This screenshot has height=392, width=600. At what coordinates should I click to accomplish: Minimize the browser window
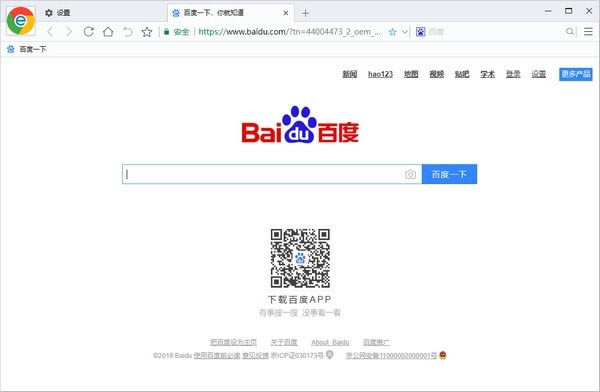[x=548, y=11]
